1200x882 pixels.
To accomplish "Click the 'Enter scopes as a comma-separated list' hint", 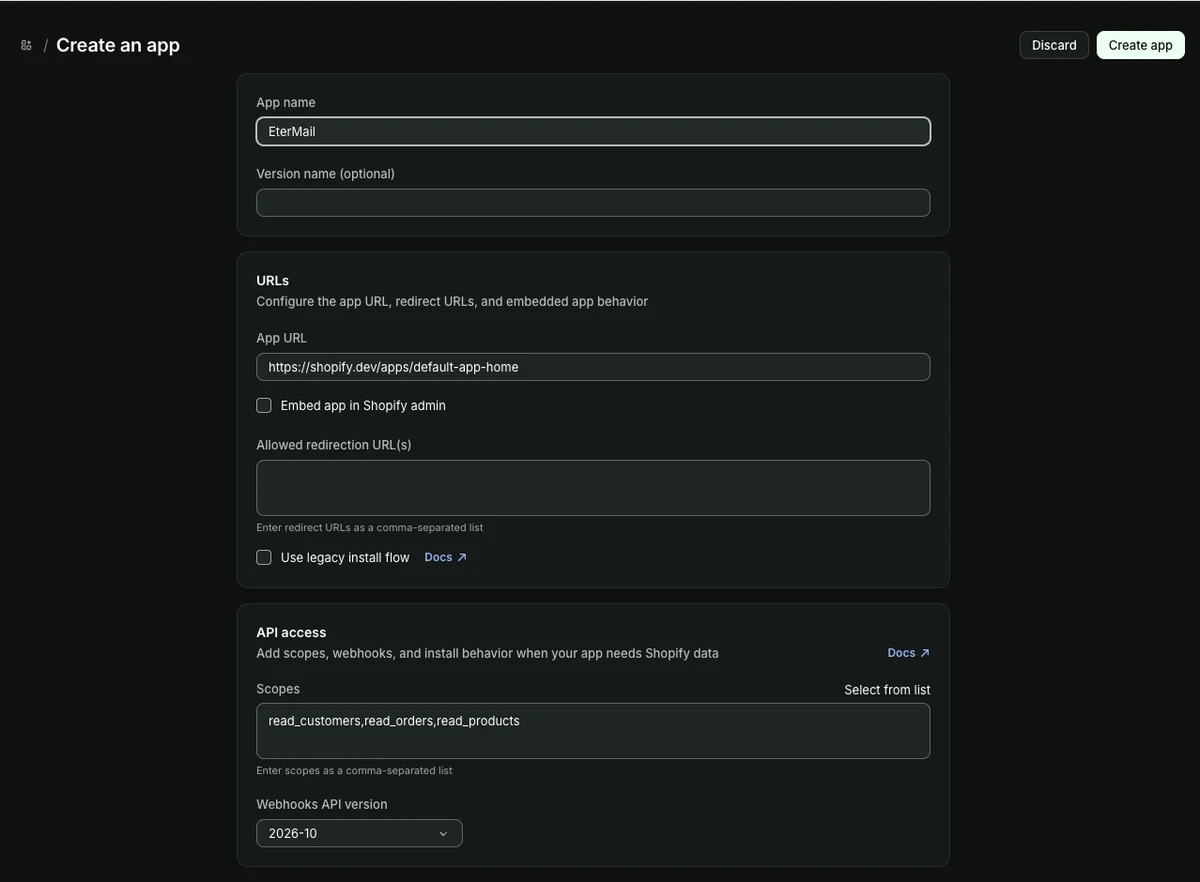I will (355, 771).
